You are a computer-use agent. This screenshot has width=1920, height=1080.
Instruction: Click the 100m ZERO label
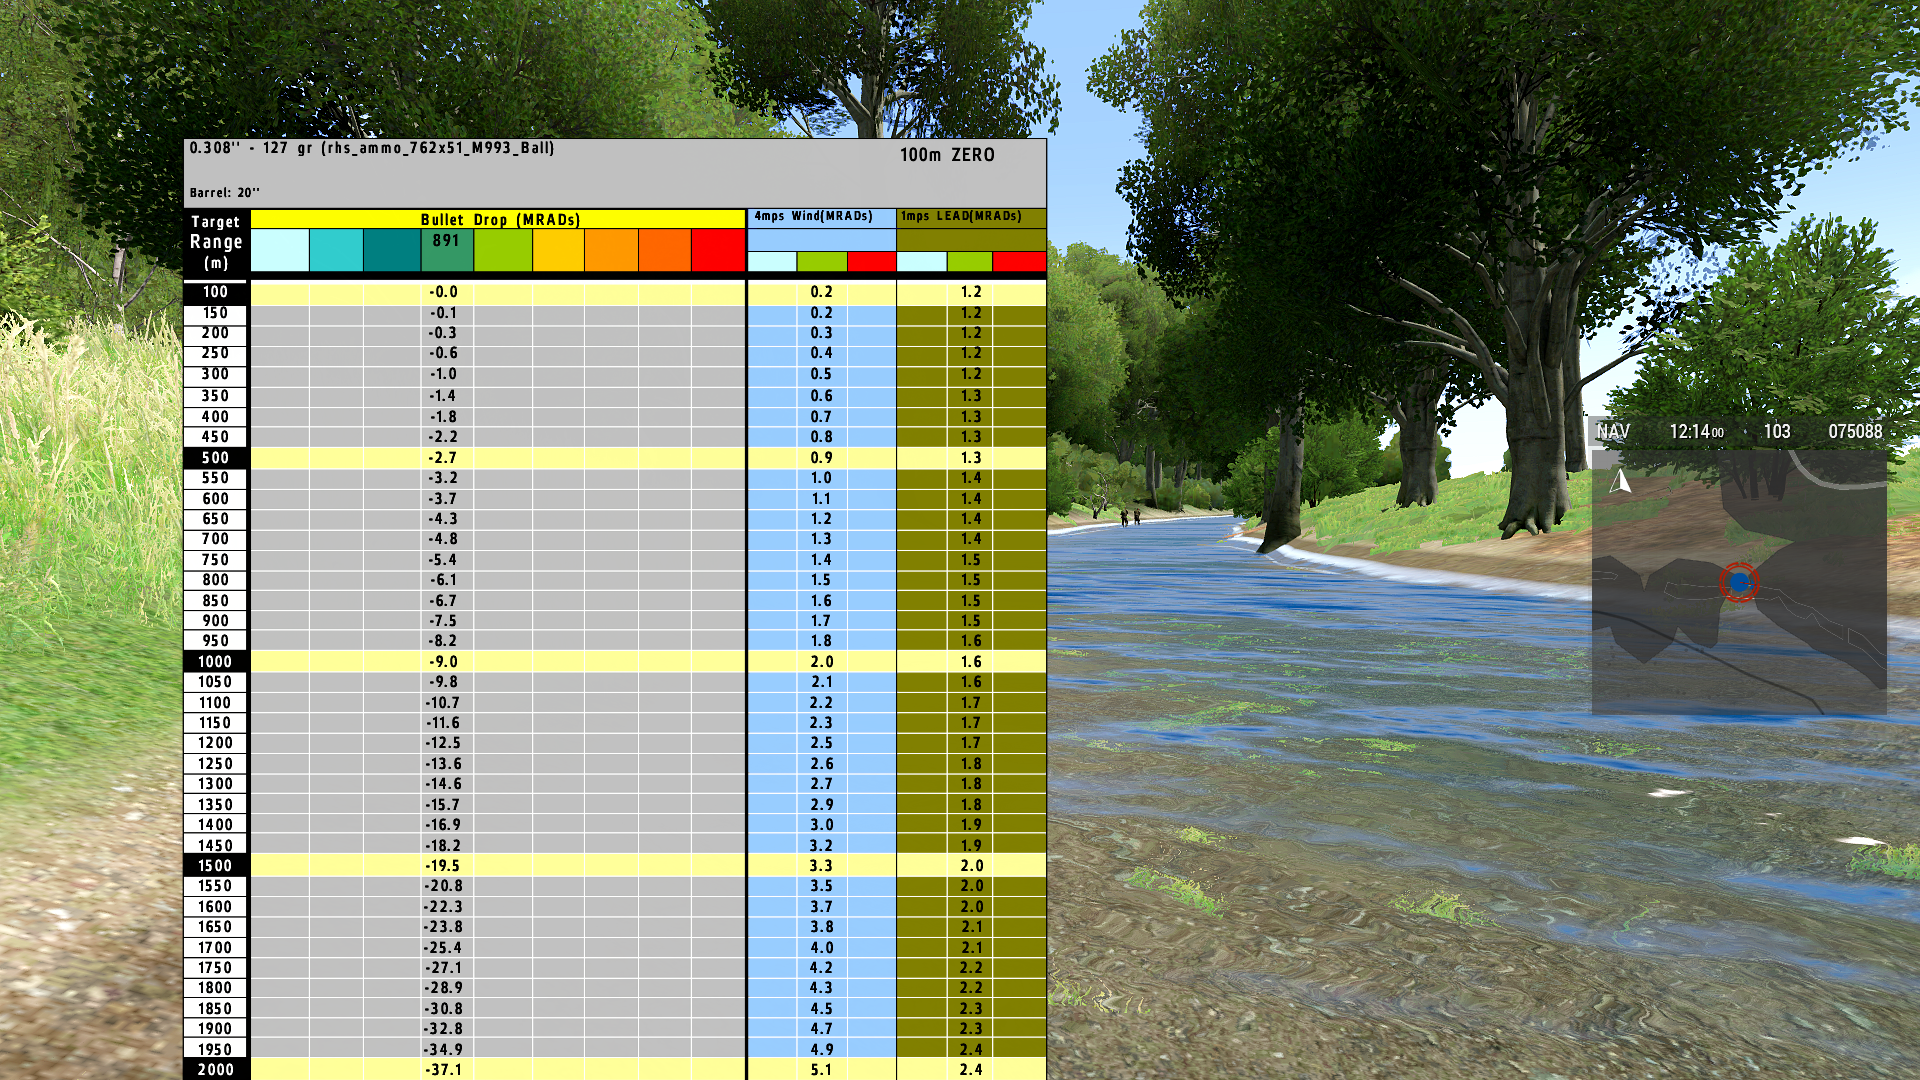pyautogui.click(x=947, y=155)
